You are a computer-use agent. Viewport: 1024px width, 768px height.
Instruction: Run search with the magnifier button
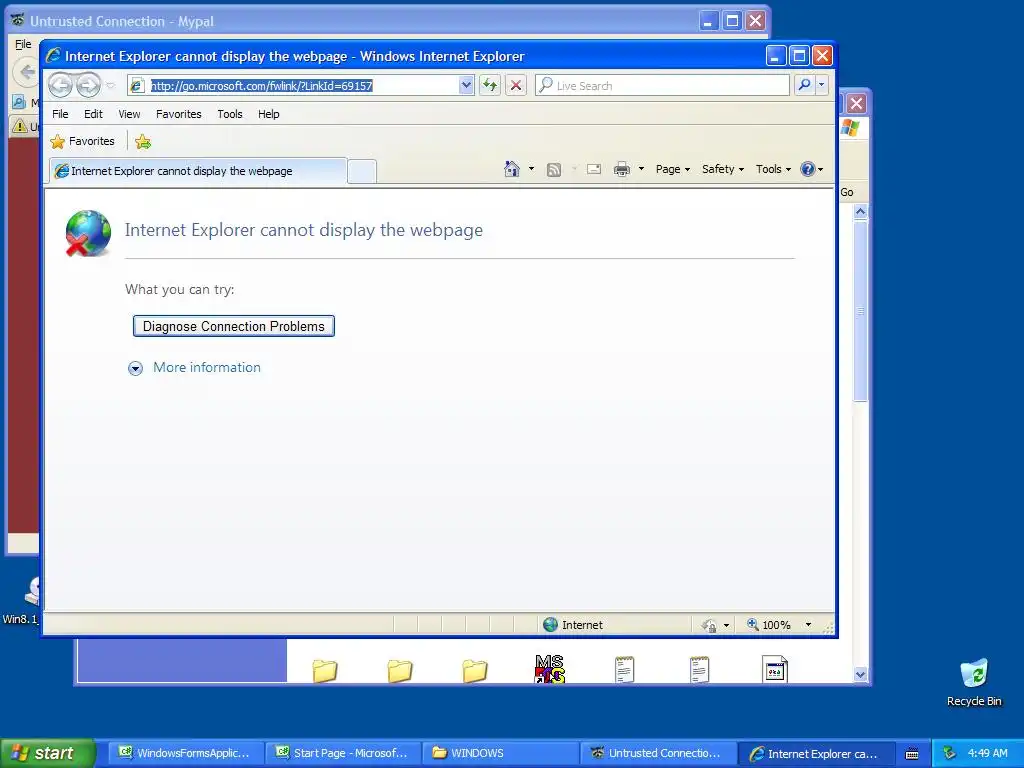click(805, 85)
